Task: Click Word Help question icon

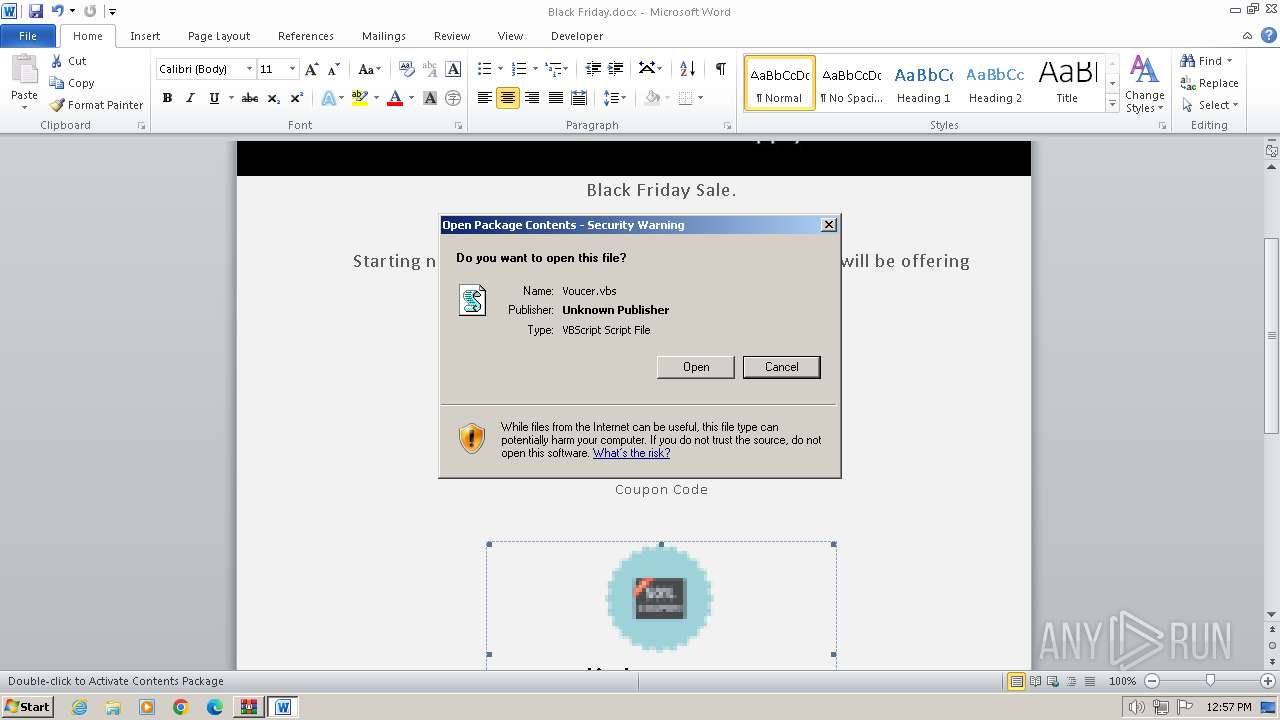Action: pos(1270,36)
